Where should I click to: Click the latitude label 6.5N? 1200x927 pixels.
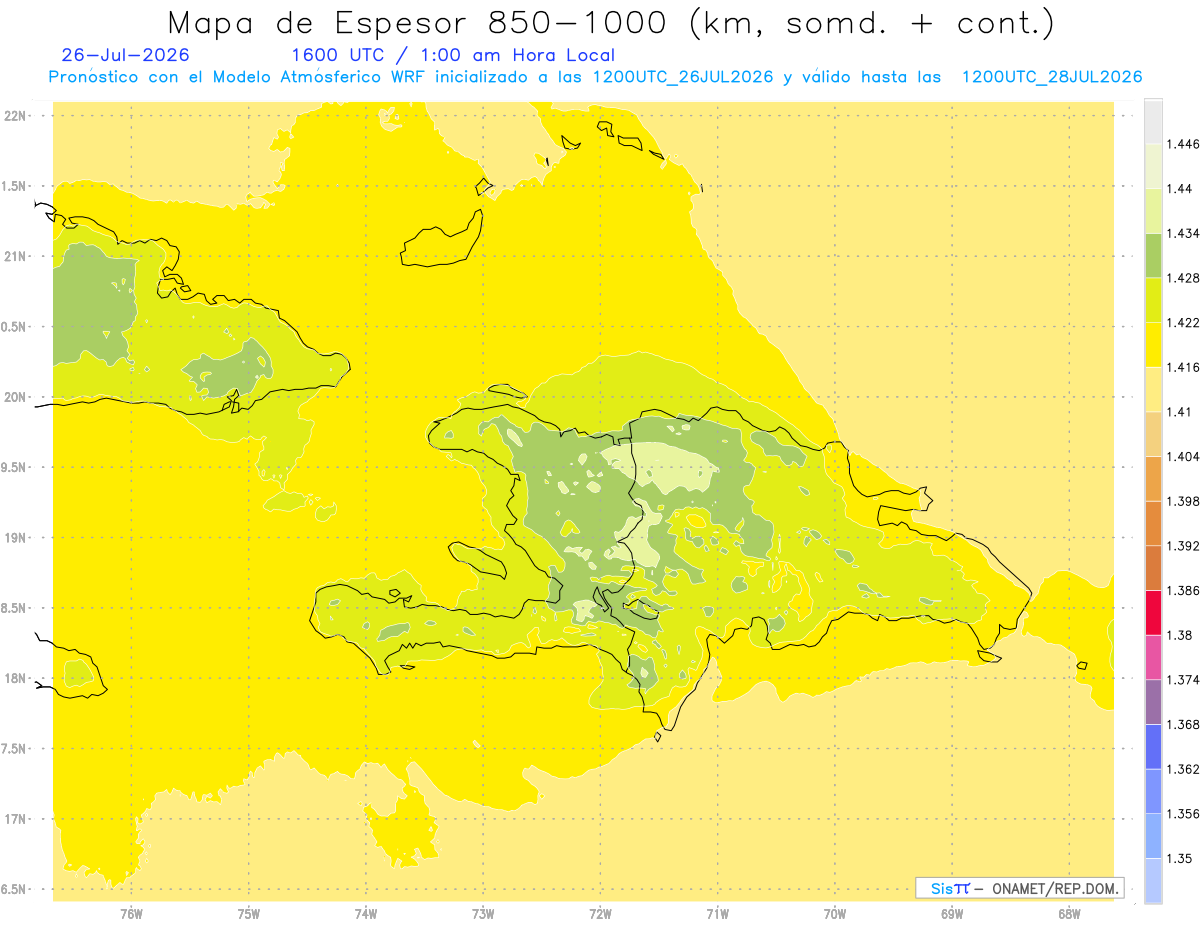coord(14,889)
